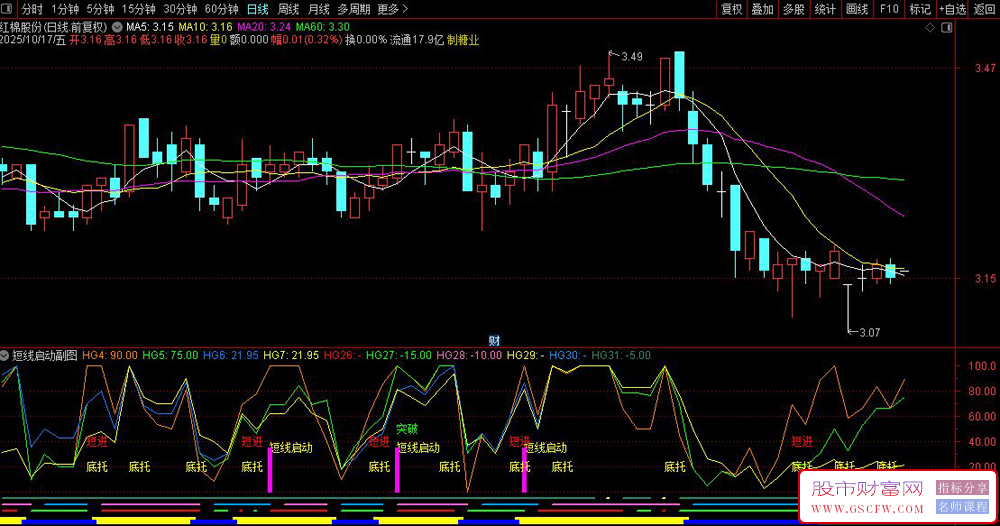The image size is (1000, 526).
Task: Click the 复权 button
Action: coord(732,9)
